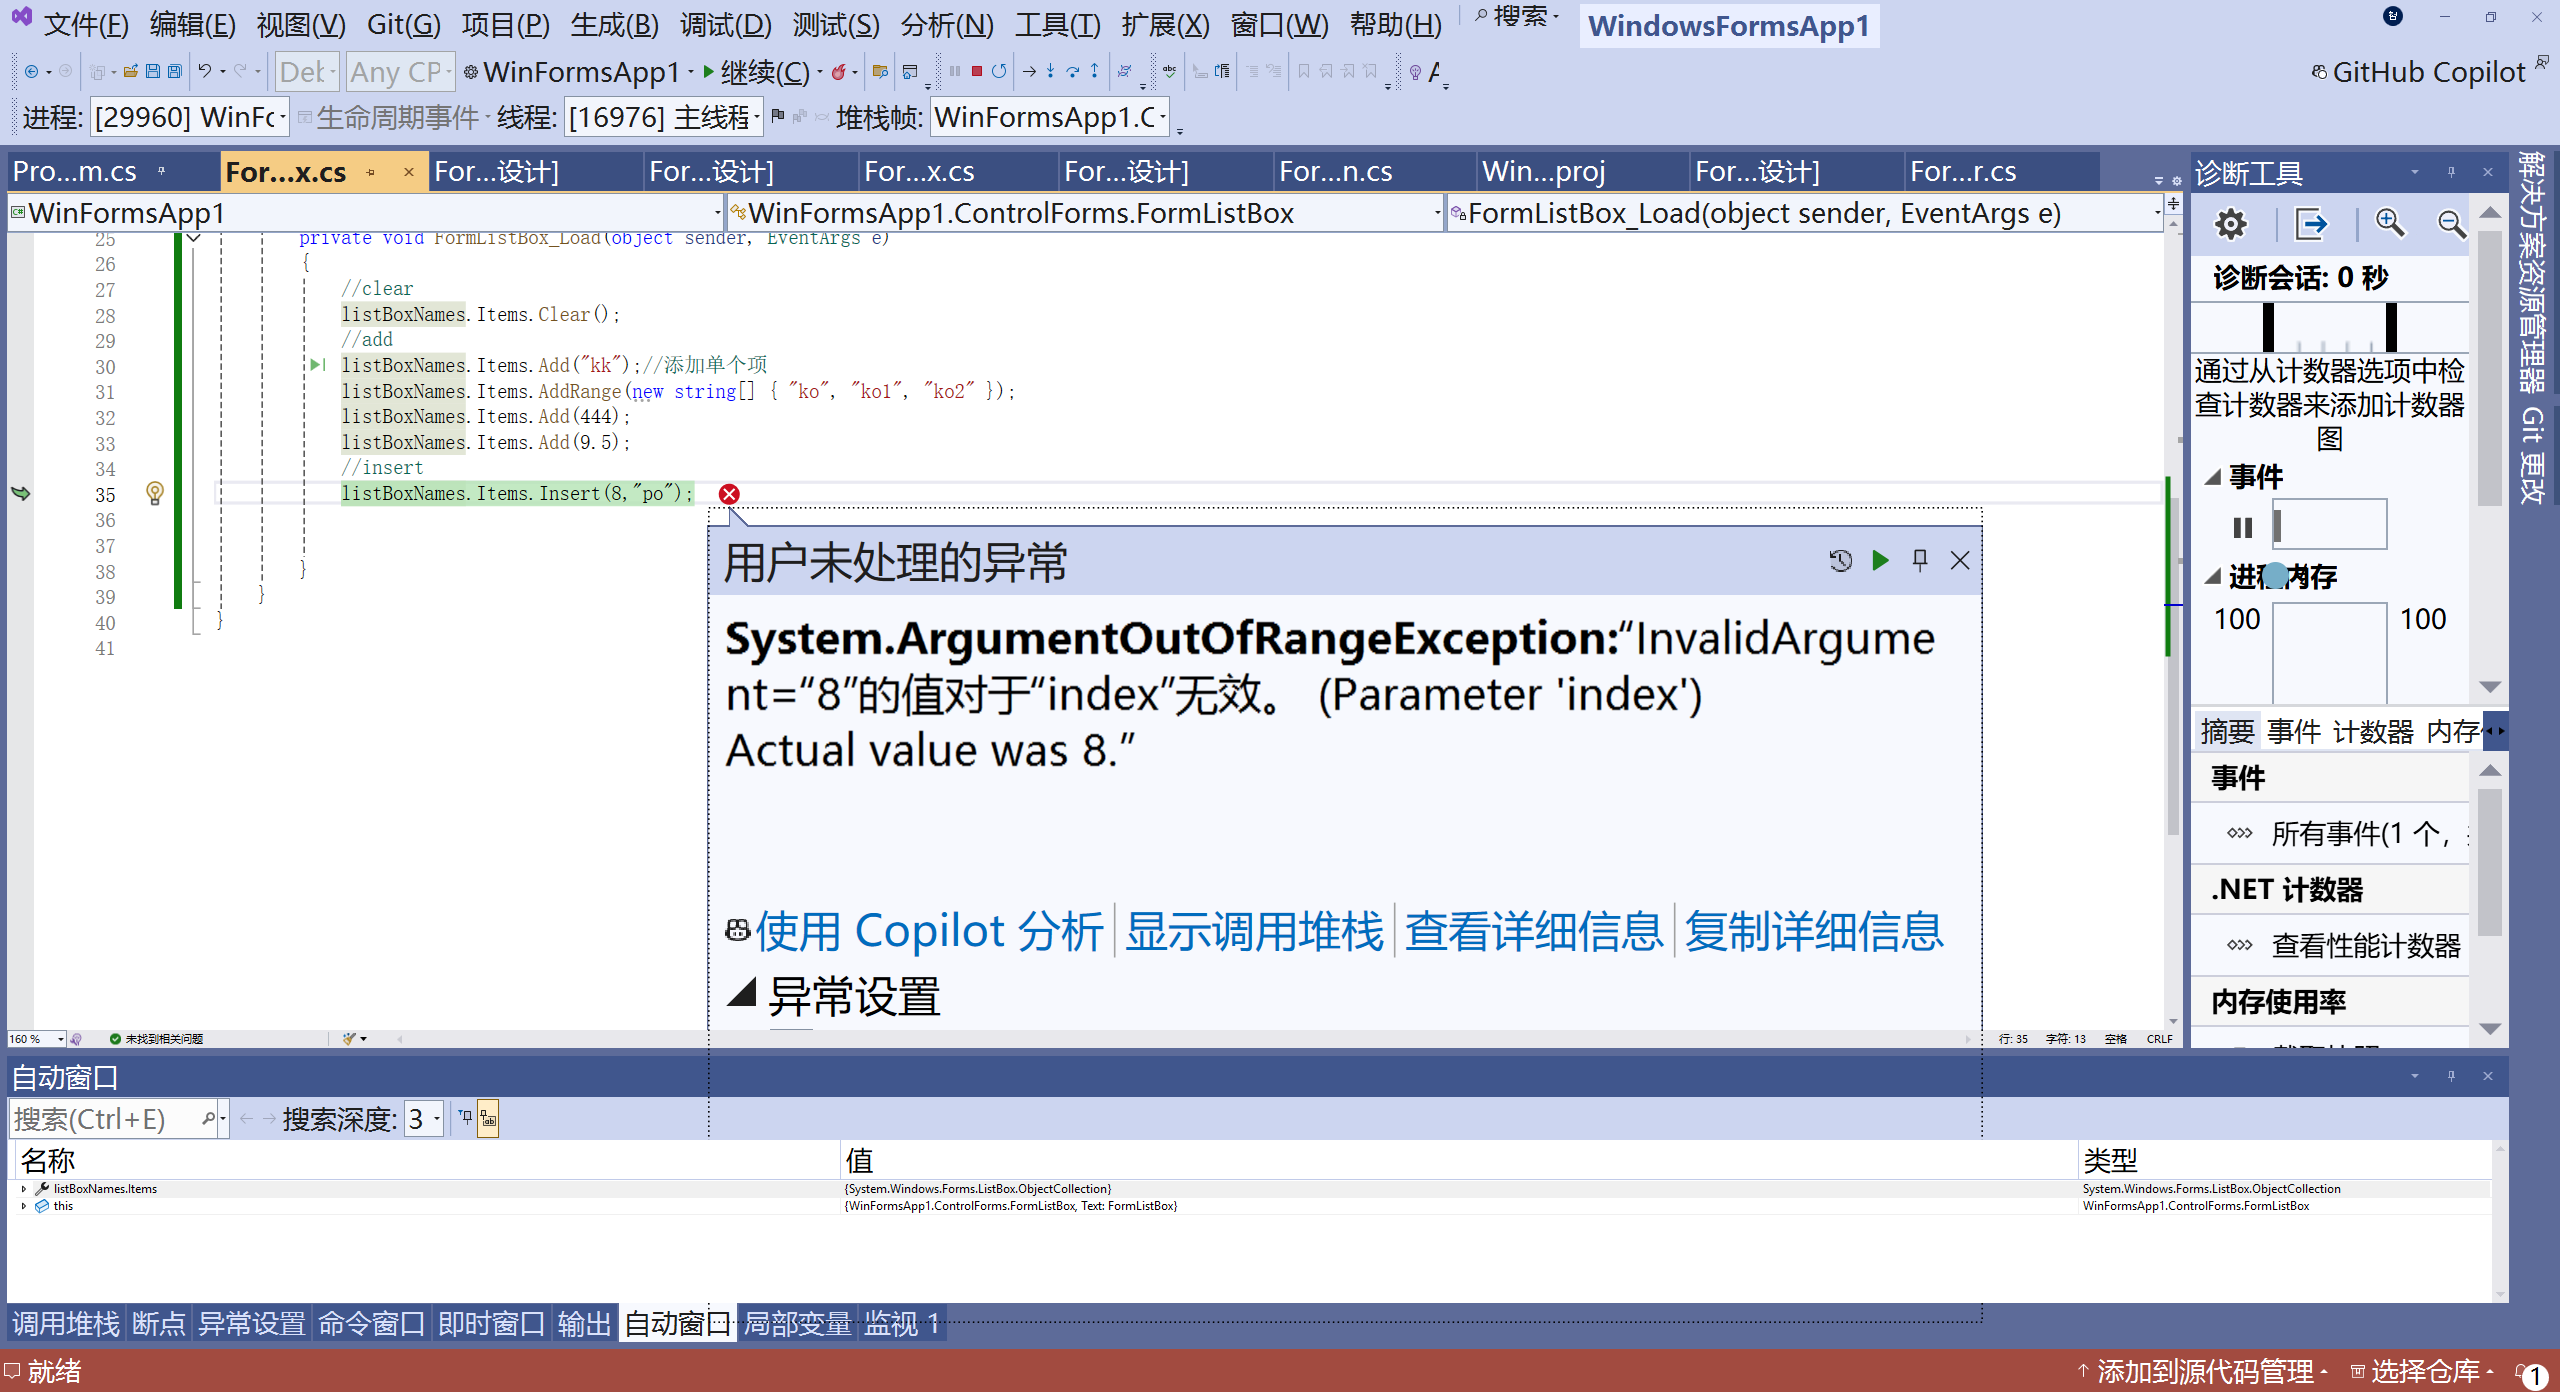
Task: Open diagnostic tools settings gear
Action: [x=2230, y=224]
